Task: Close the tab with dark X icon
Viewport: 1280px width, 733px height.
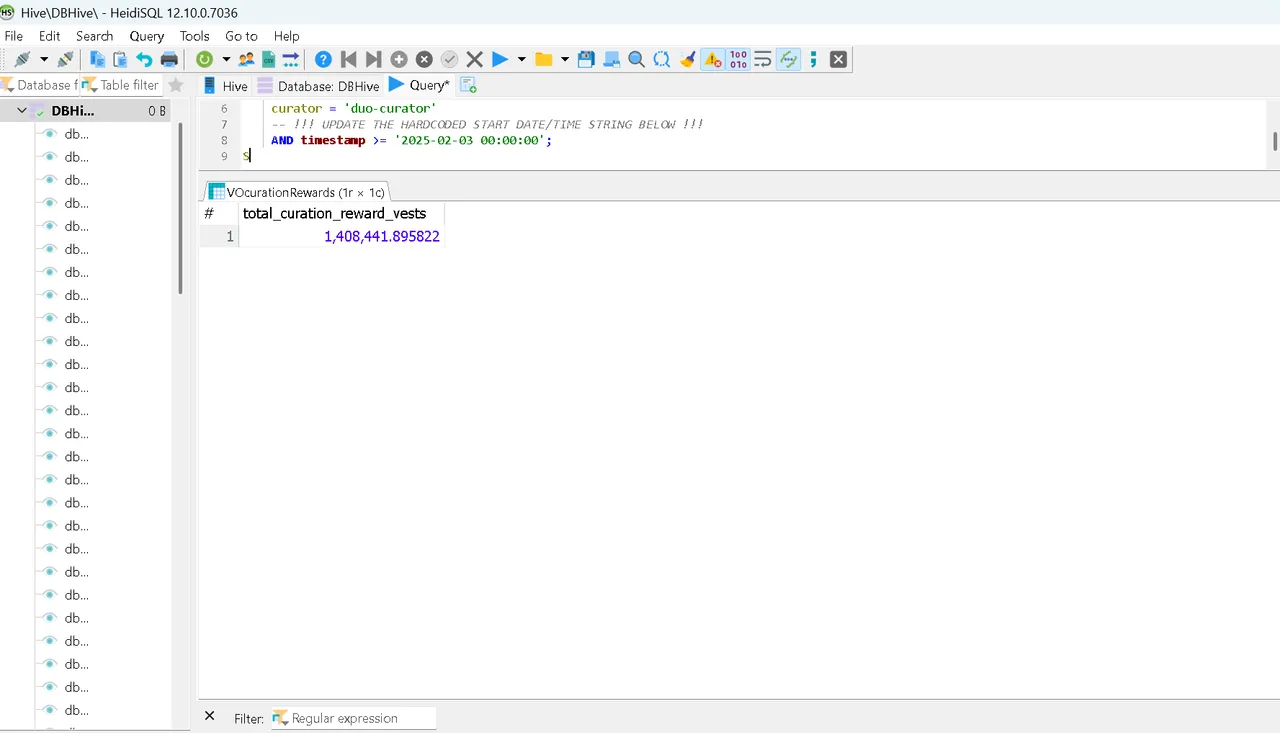Action: [838, 59]
